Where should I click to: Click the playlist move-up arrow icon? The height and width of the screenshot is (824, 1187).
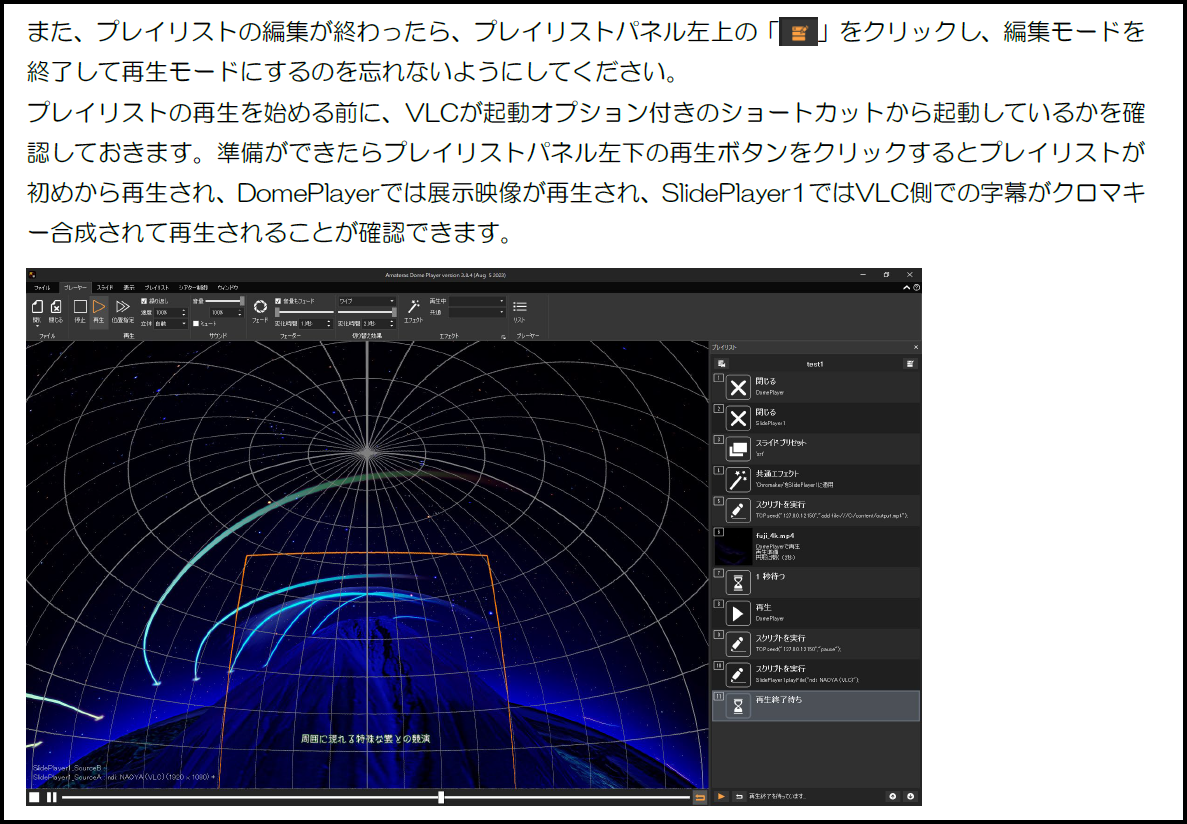(x=893, y=797)
